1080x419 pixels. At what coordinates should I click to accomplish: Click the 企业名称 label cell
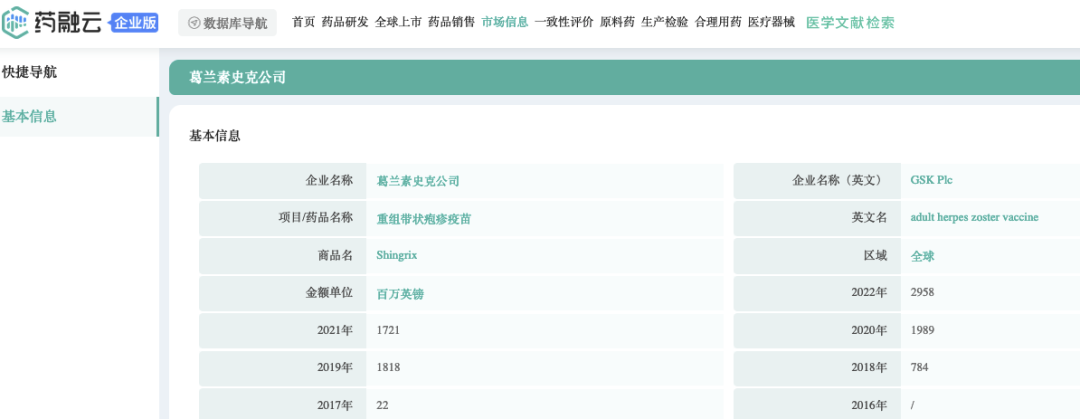pos(282,181)
